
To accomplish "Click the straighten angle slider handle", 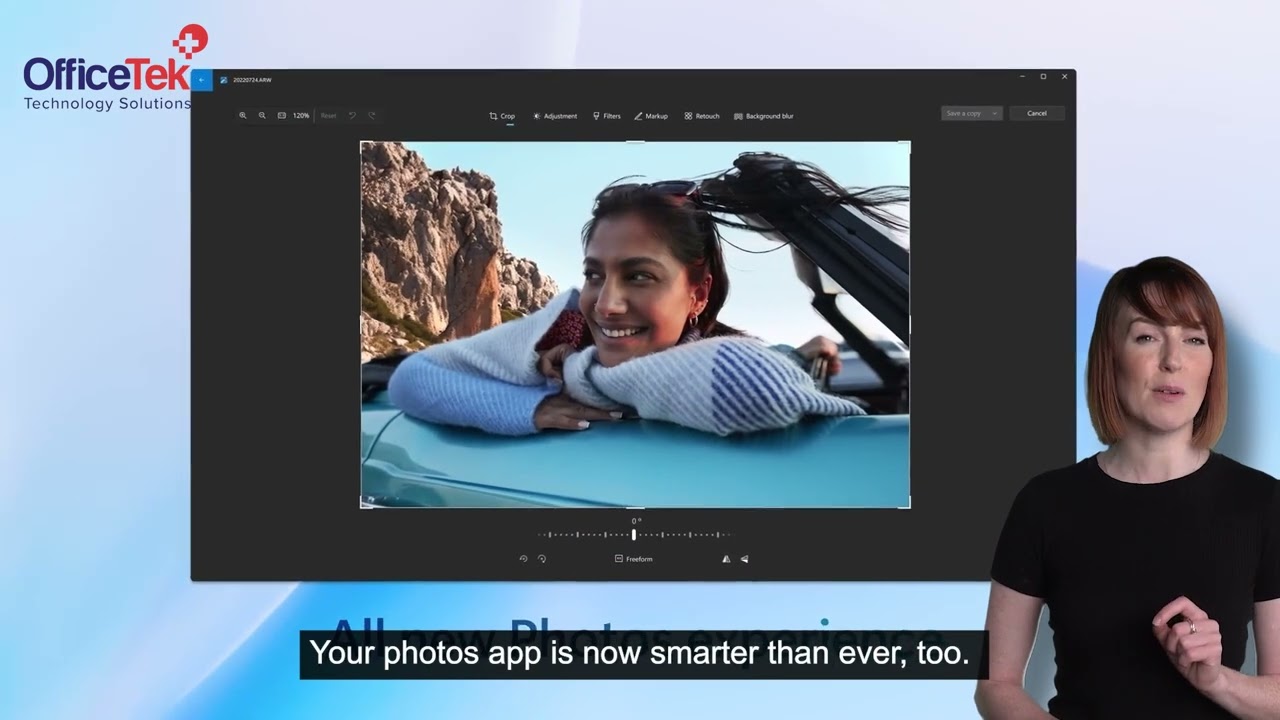I will [x=634, y=535].
